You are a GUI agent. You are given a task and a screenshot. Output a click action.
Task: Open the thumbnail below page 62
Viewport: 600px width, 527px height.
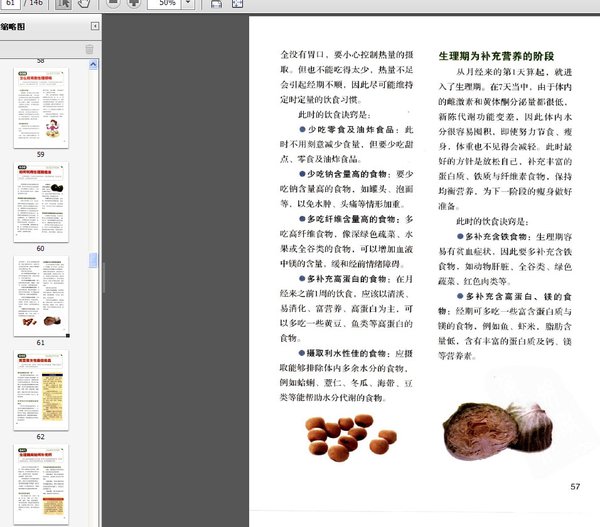41,485
